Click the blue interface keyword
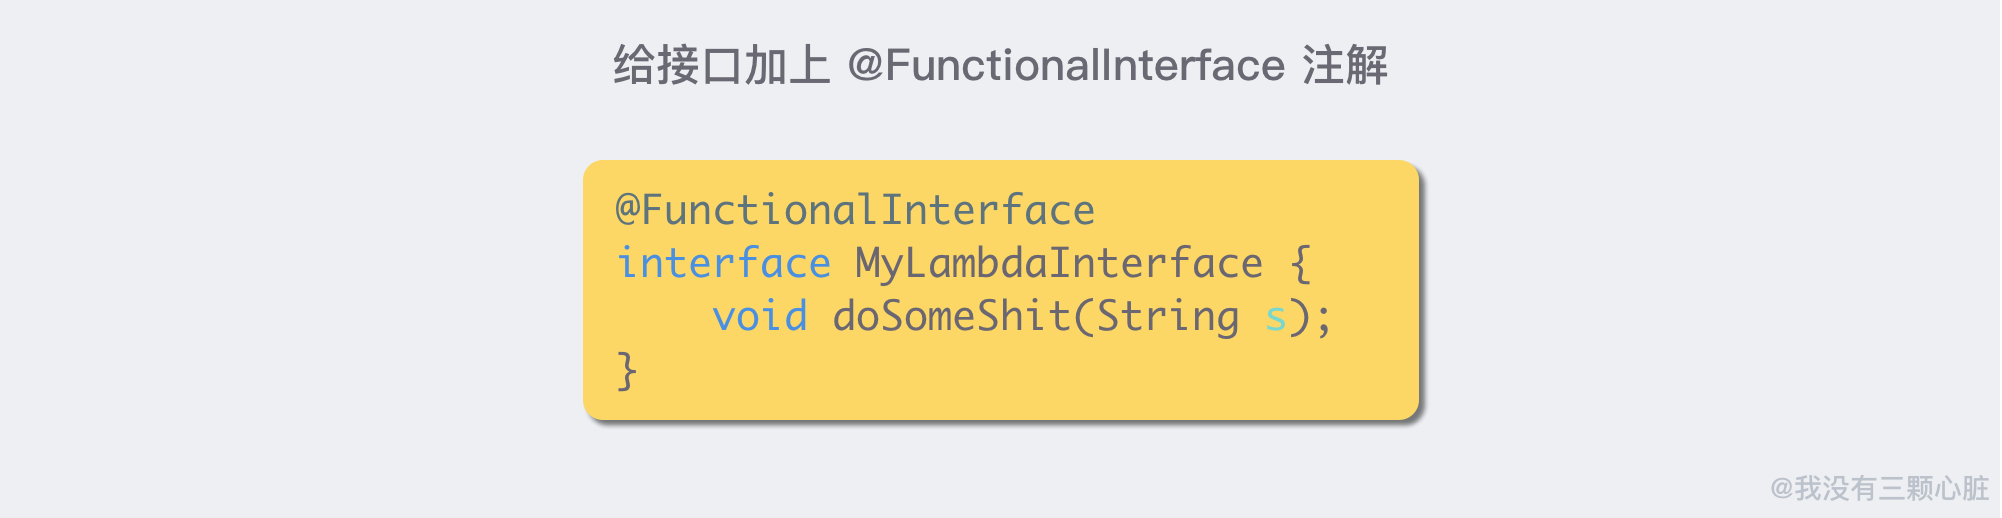This screenshot has height=518, width=2002. pyautogui.click(x=723, y=264)
